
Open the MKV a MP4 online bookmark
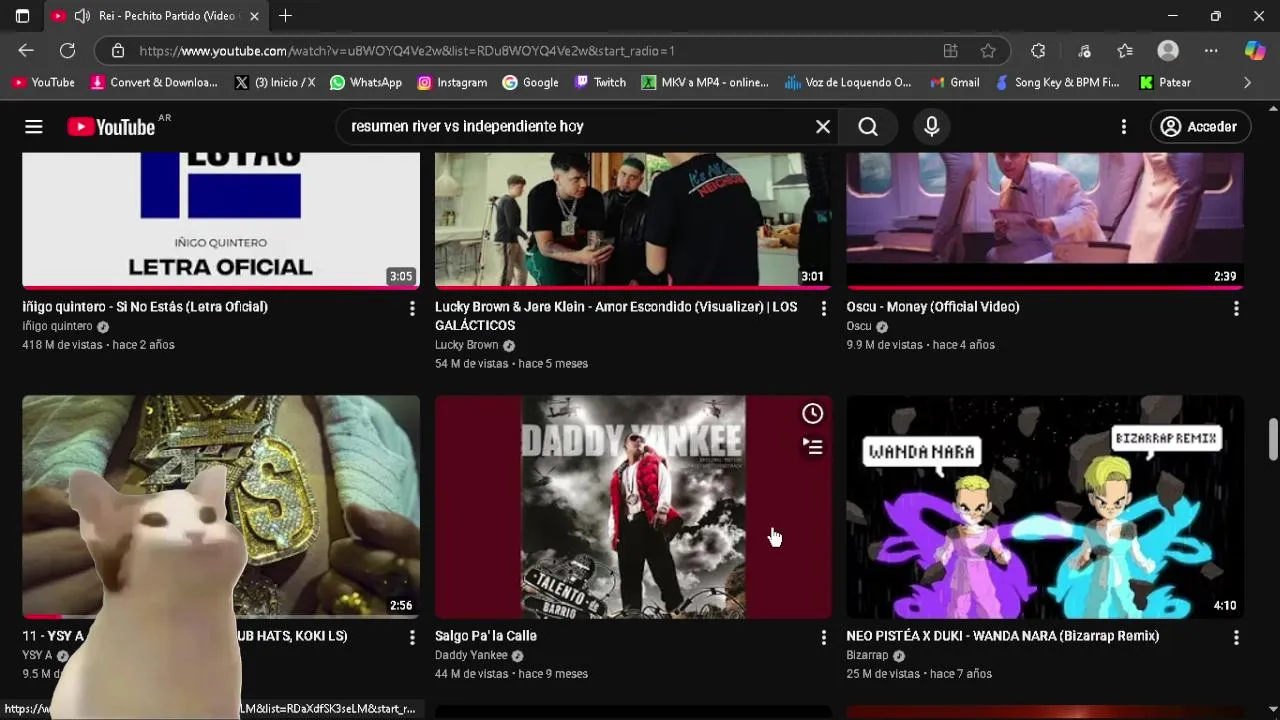705,83
